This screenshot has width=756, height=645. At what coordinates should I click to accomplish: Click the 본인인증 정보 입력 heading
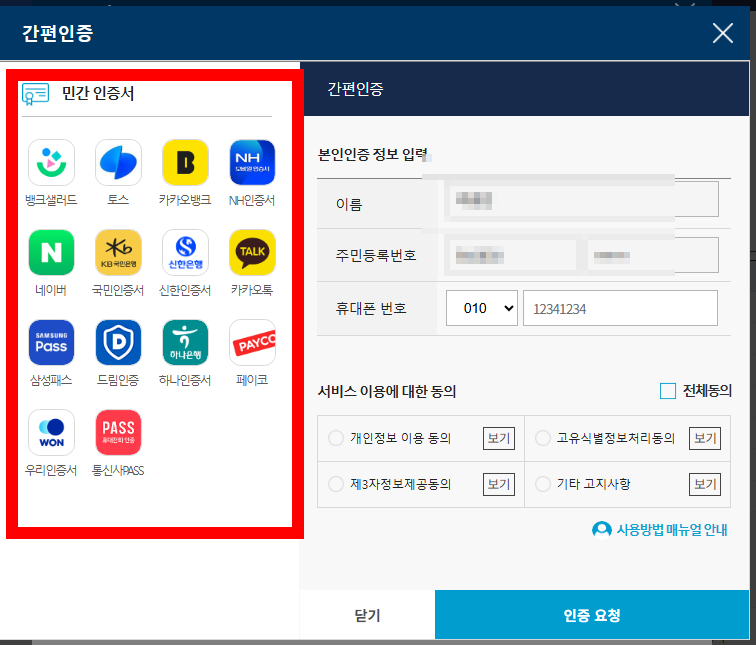tap(373, 154)
